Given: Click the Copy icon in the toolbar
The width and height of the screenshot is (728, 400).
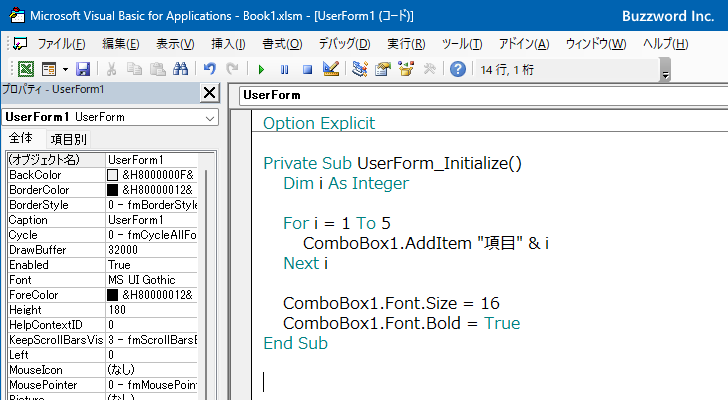Looking at the screenshot, I should tap(135, 69).
